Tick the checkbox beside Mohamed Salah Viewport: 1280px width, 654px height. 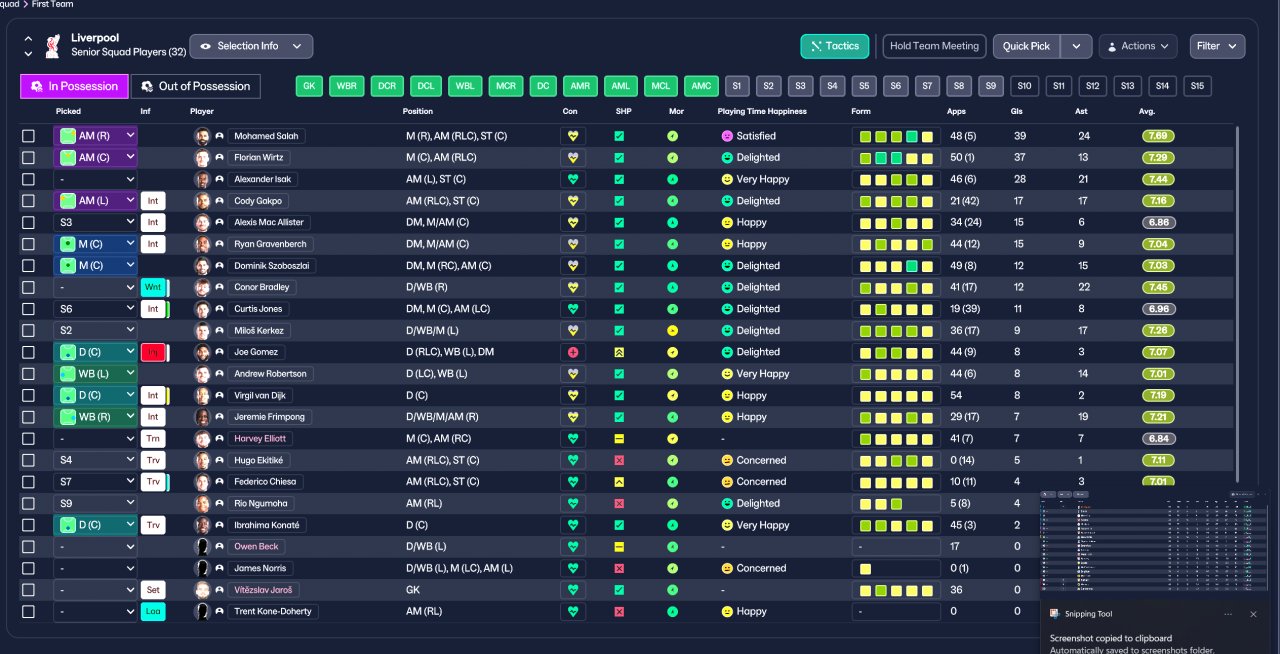pyautogui.click(x=28, y=136)
